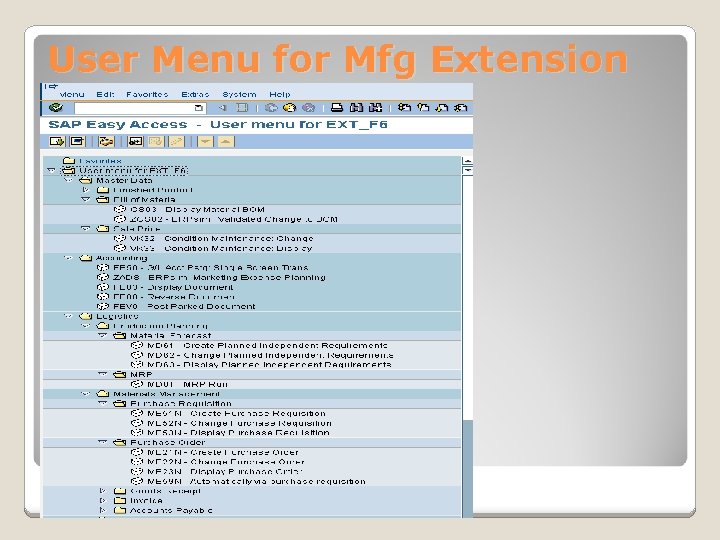Screen dimensions: 720x540
Task: Click the SAP window menu icon above Menu
Action: click(x=51, y=86)
